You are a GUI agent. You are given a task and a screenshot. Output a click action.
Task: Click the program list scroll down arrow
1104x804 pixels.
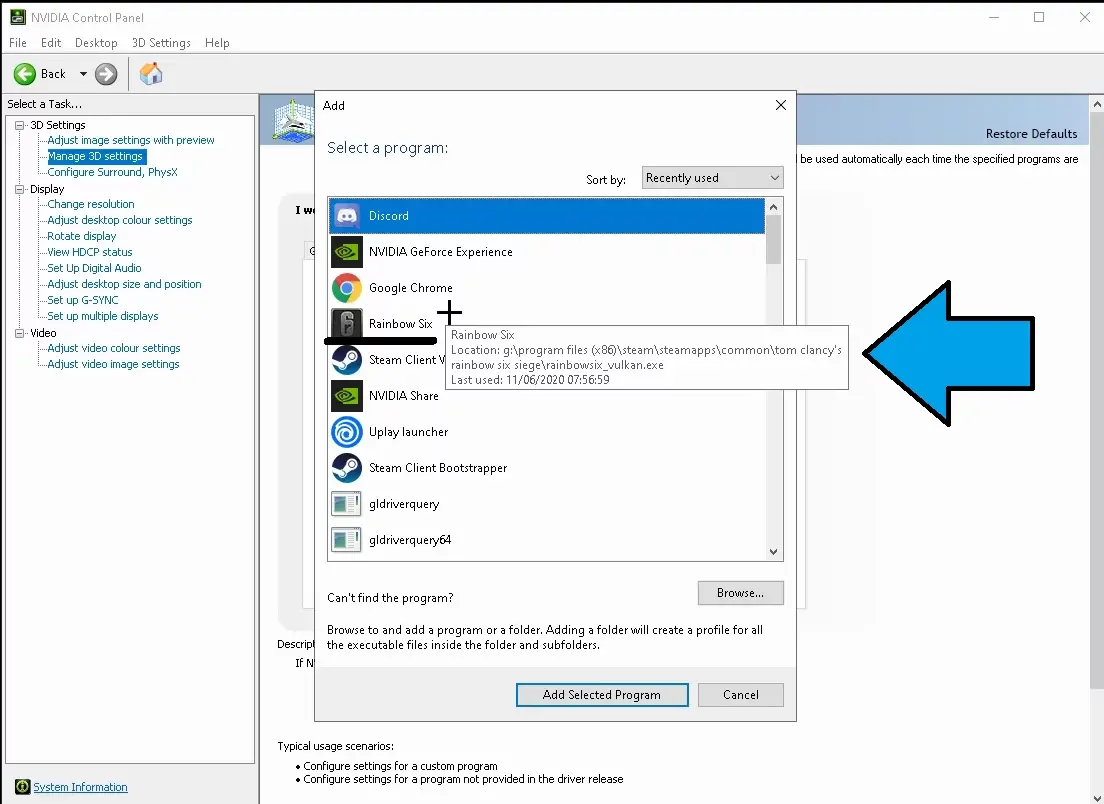[774, 552]
